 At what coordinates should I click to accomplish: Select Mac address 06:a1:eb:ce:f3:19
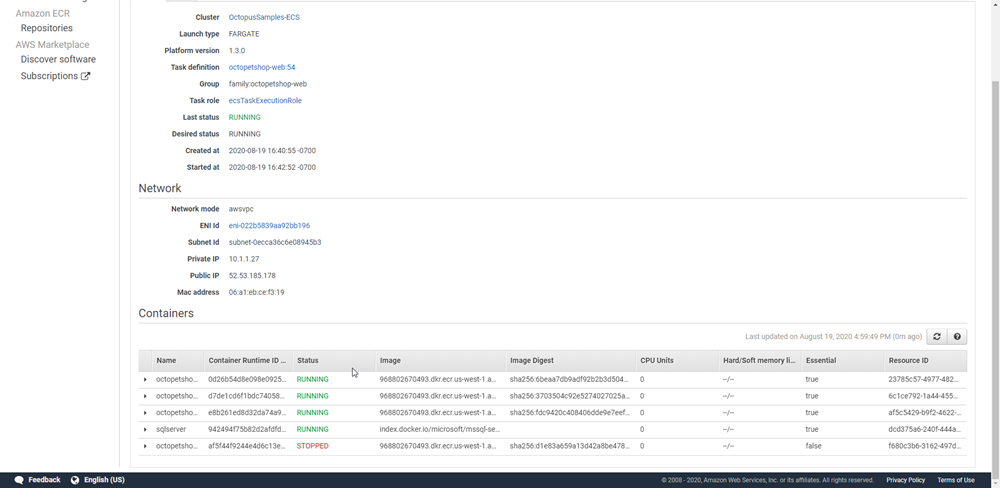pyautogui.click(x=256, y=292)
